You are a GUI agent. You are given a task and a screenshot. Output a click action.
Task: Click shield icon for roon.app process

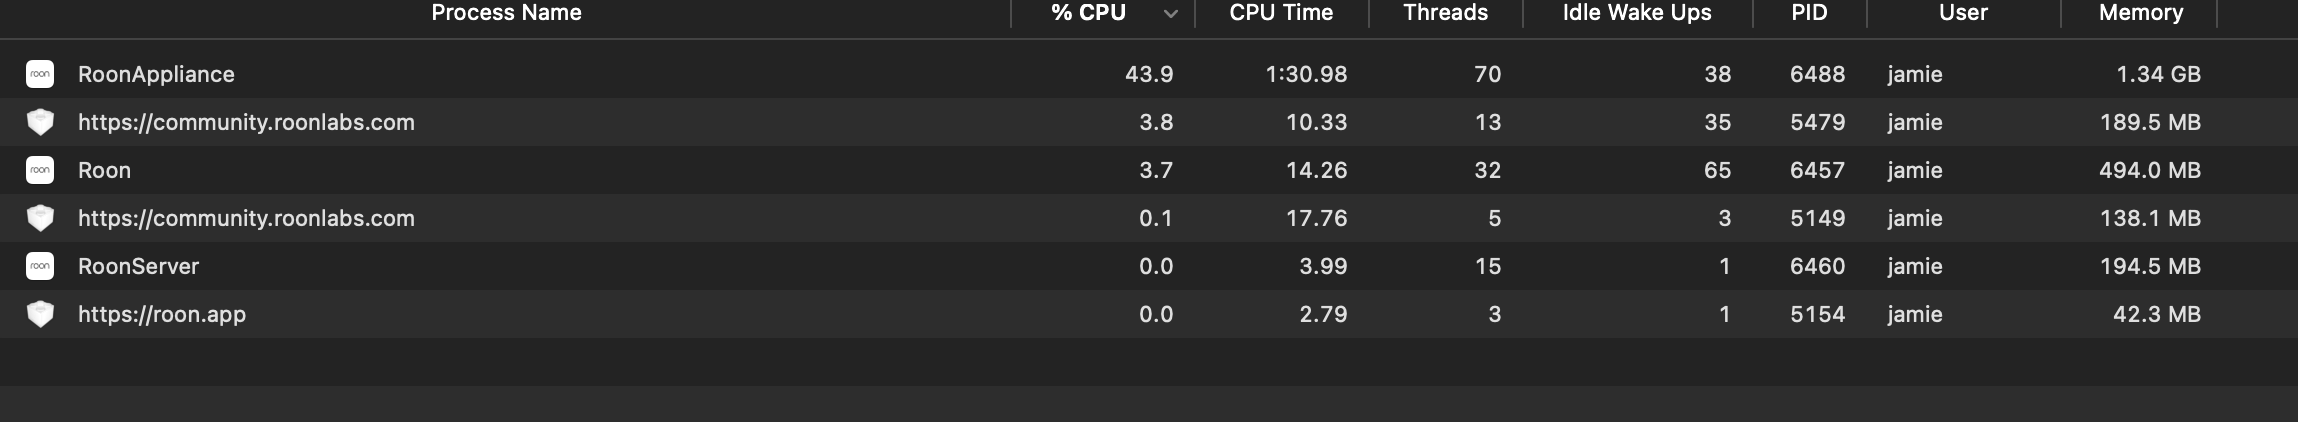tap(40, 314)
